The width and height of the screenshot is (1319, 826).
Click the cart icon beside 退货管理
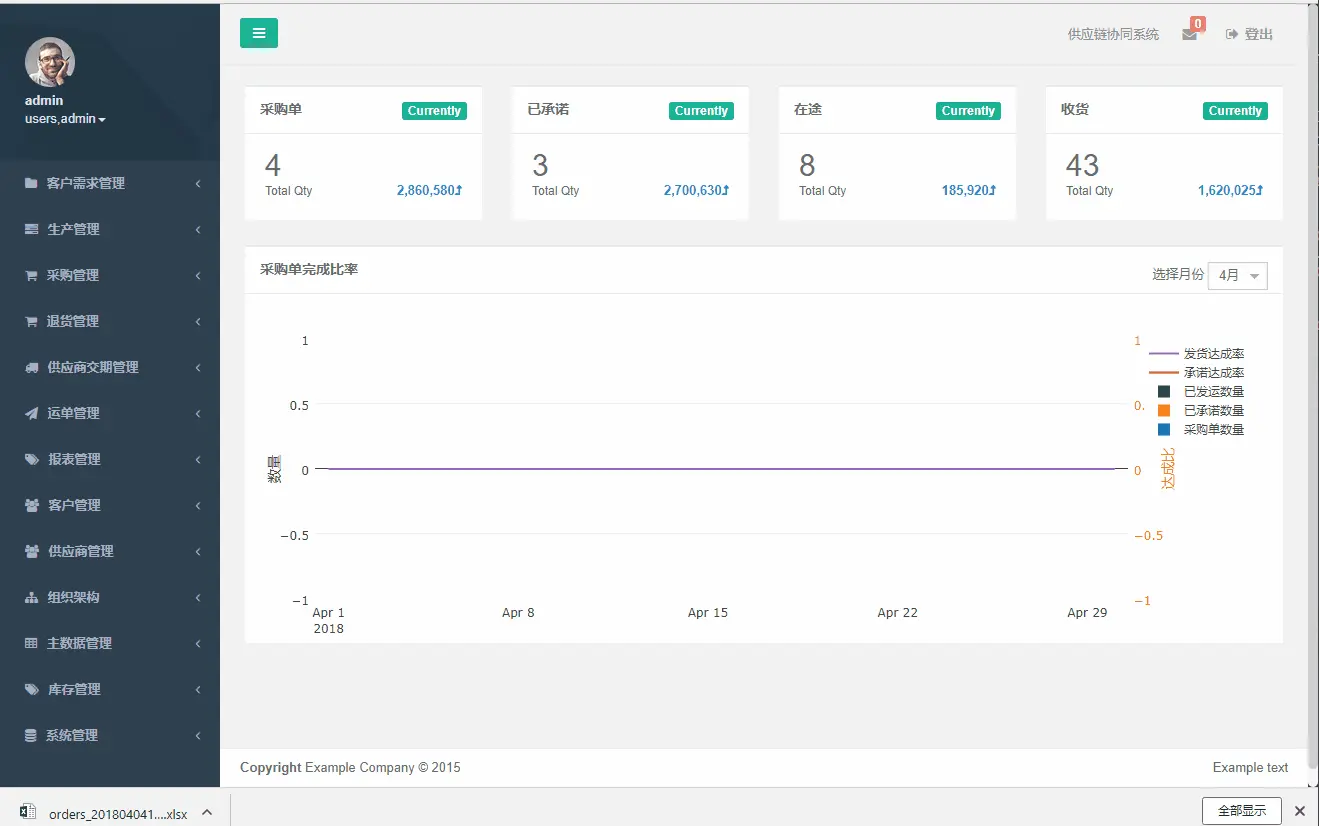[31, 321]
